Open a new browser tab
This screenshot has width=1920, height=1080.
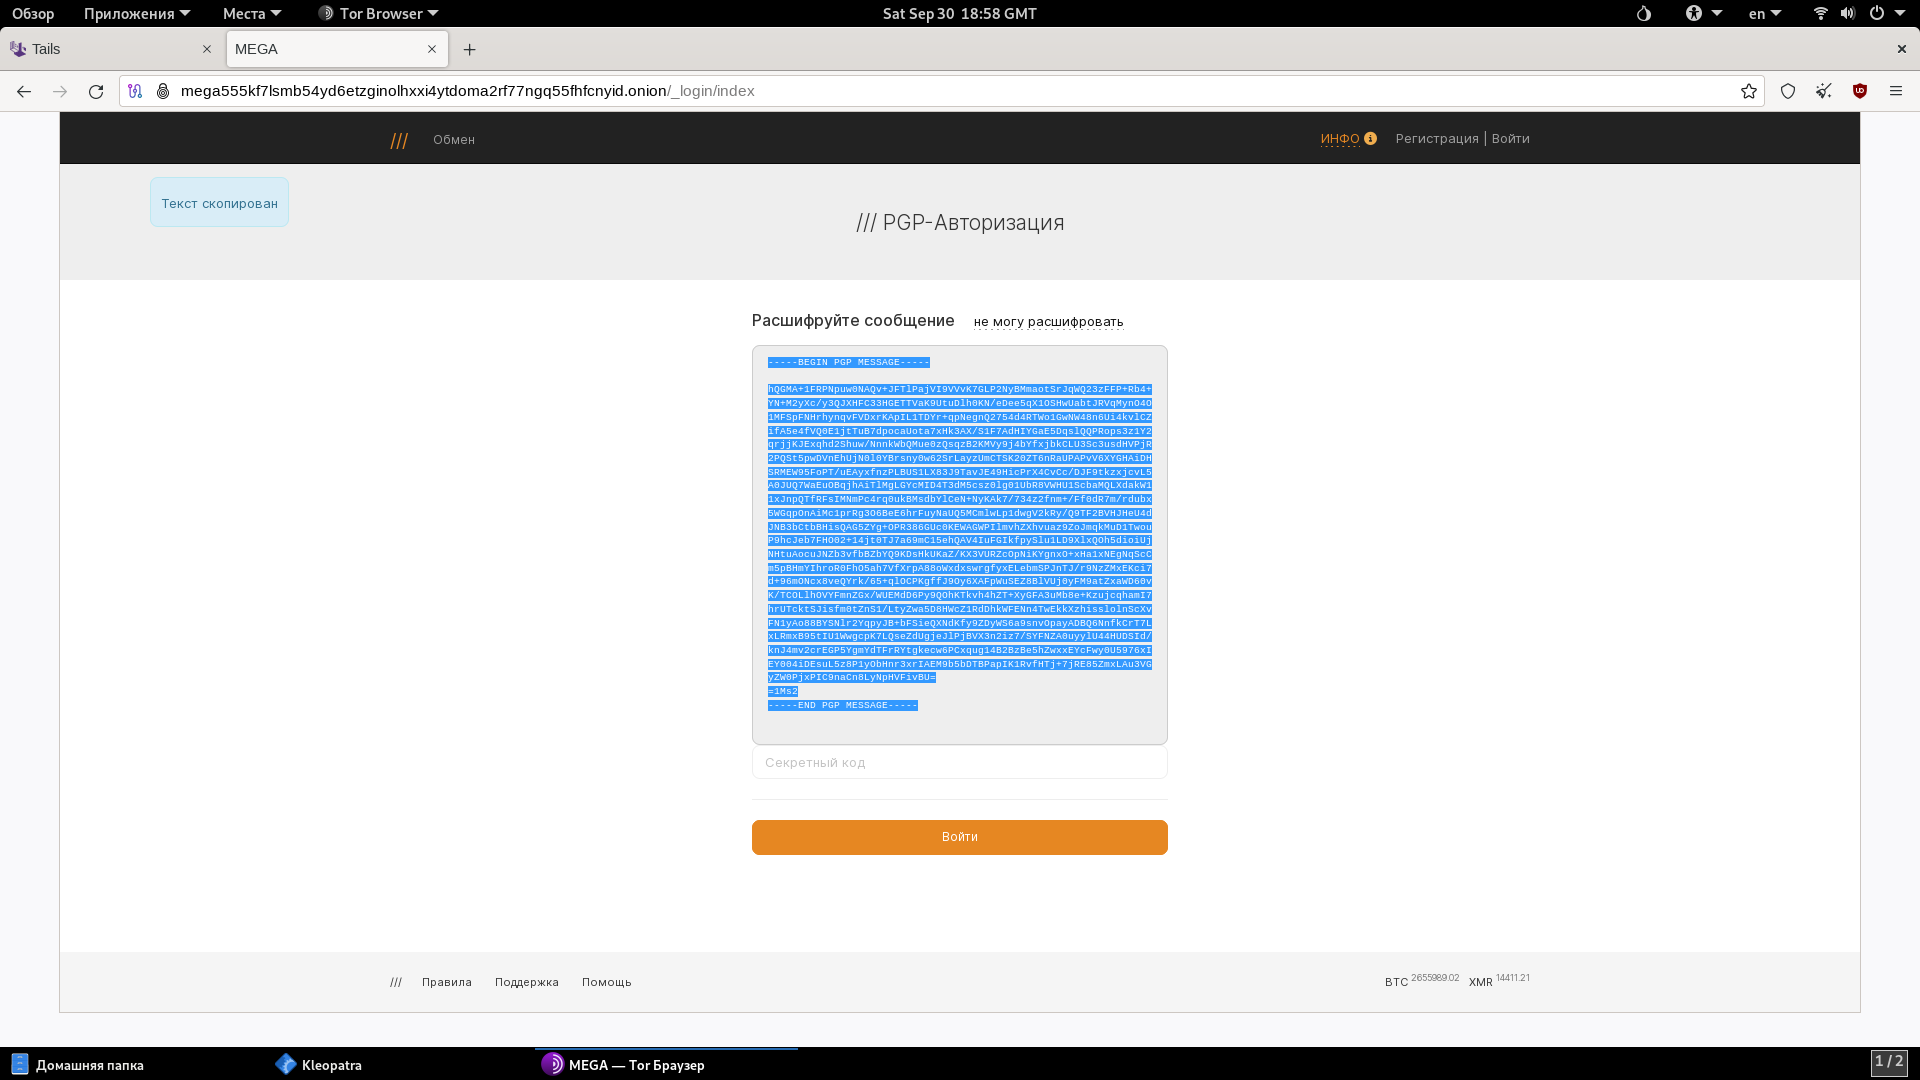(x=469, y=49)
